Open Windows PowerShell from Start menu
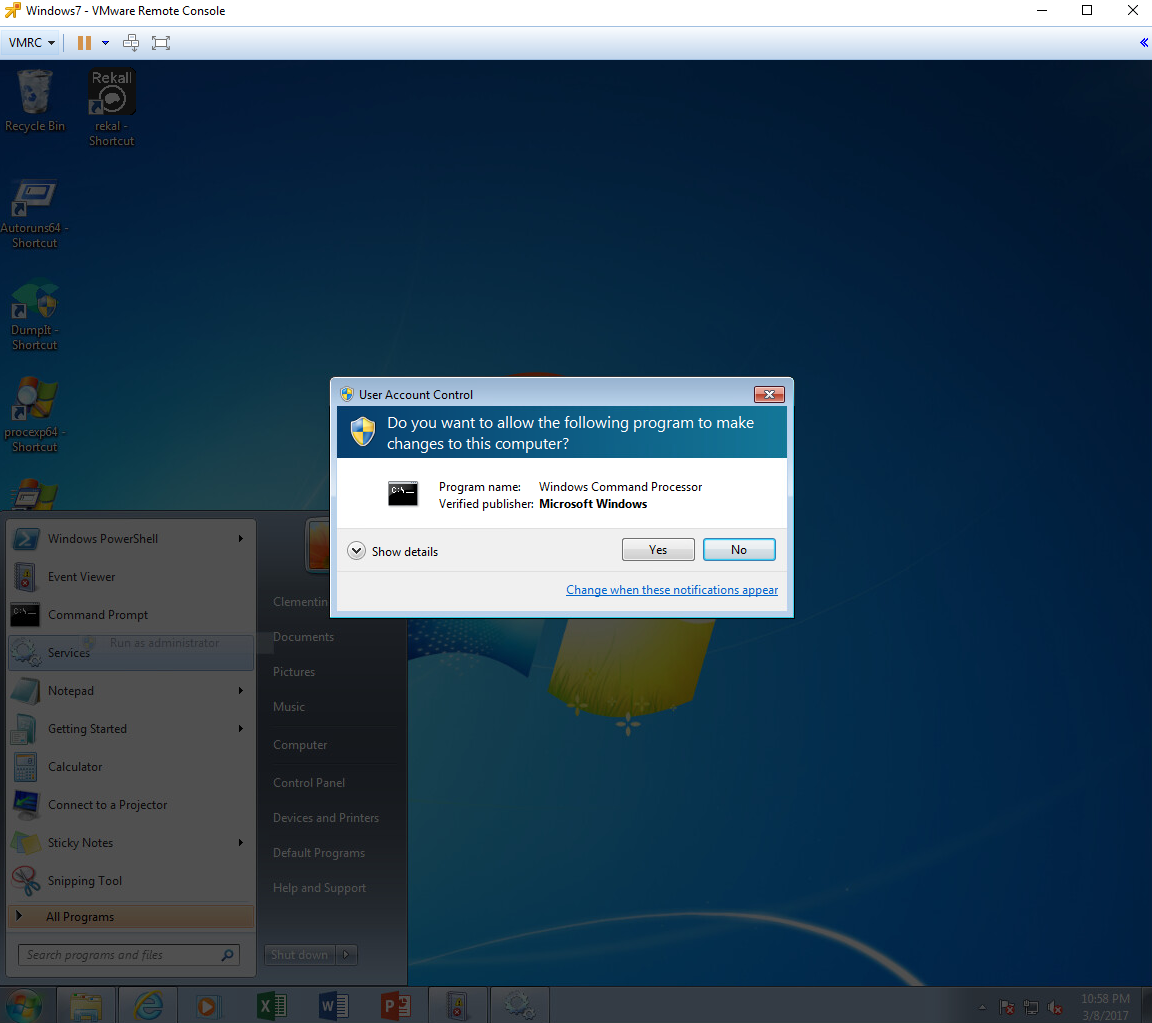1152x1023 pixels. [x=131, y=539]
